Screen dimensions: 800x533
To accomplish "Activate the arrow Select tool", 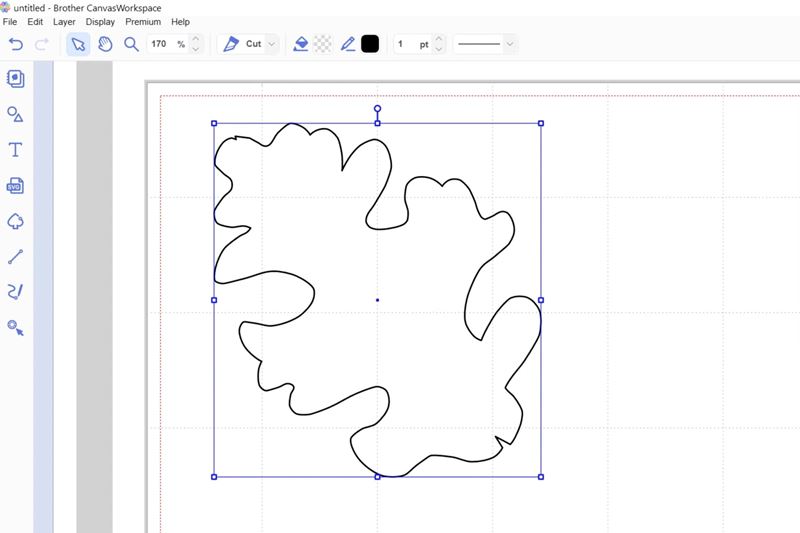I will coord(77,44).
